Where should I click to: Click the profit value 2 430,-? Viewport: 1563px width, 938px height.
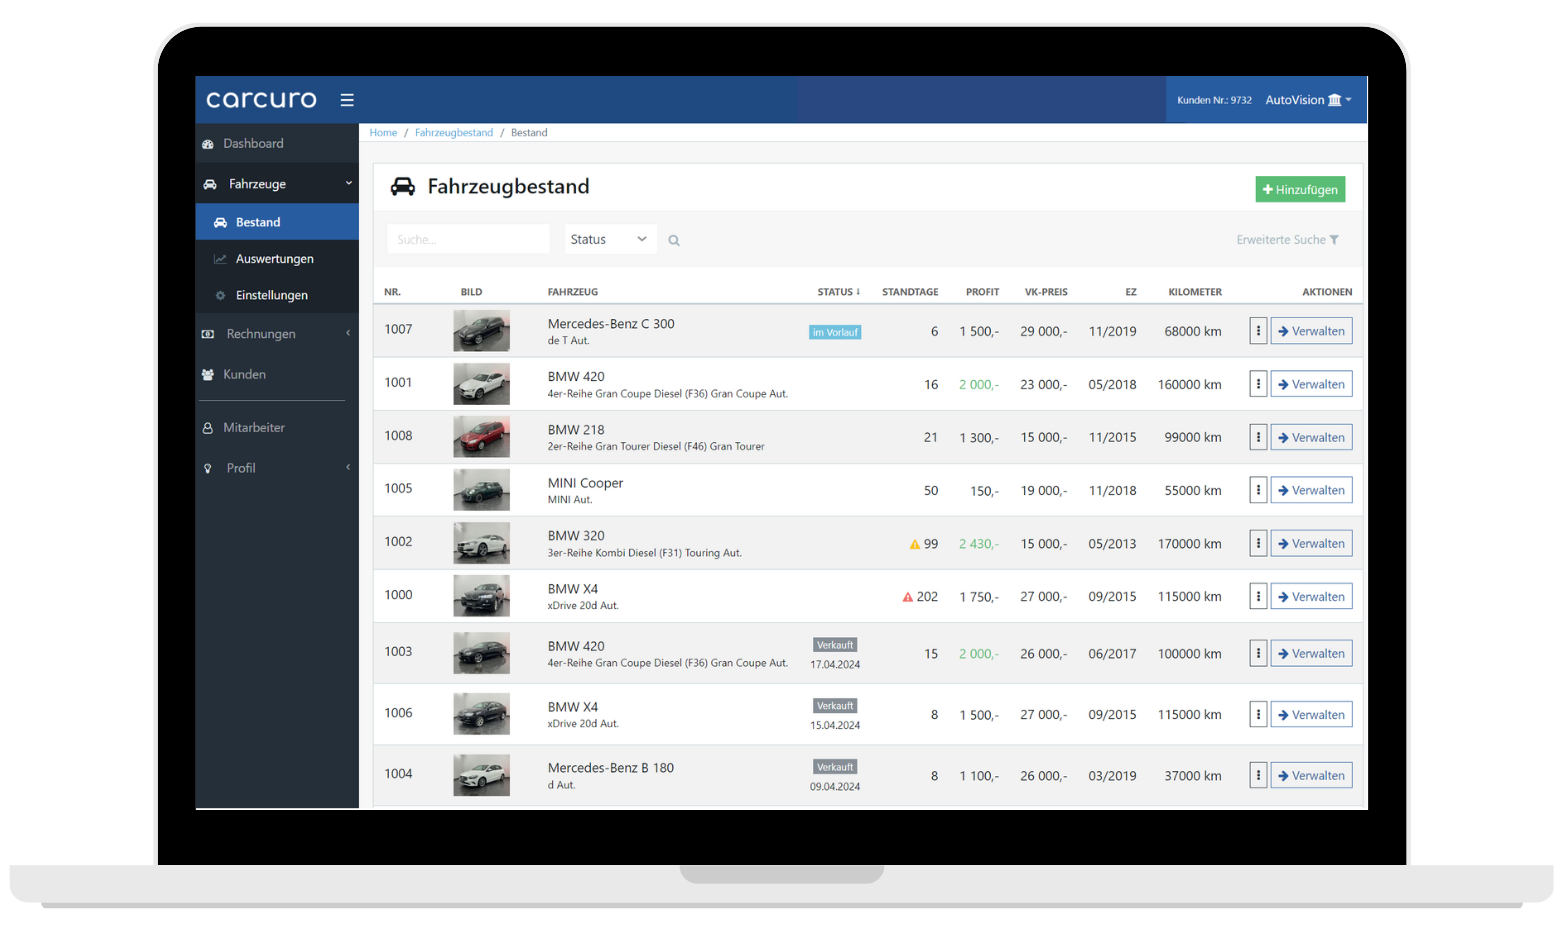coord(978,544)
